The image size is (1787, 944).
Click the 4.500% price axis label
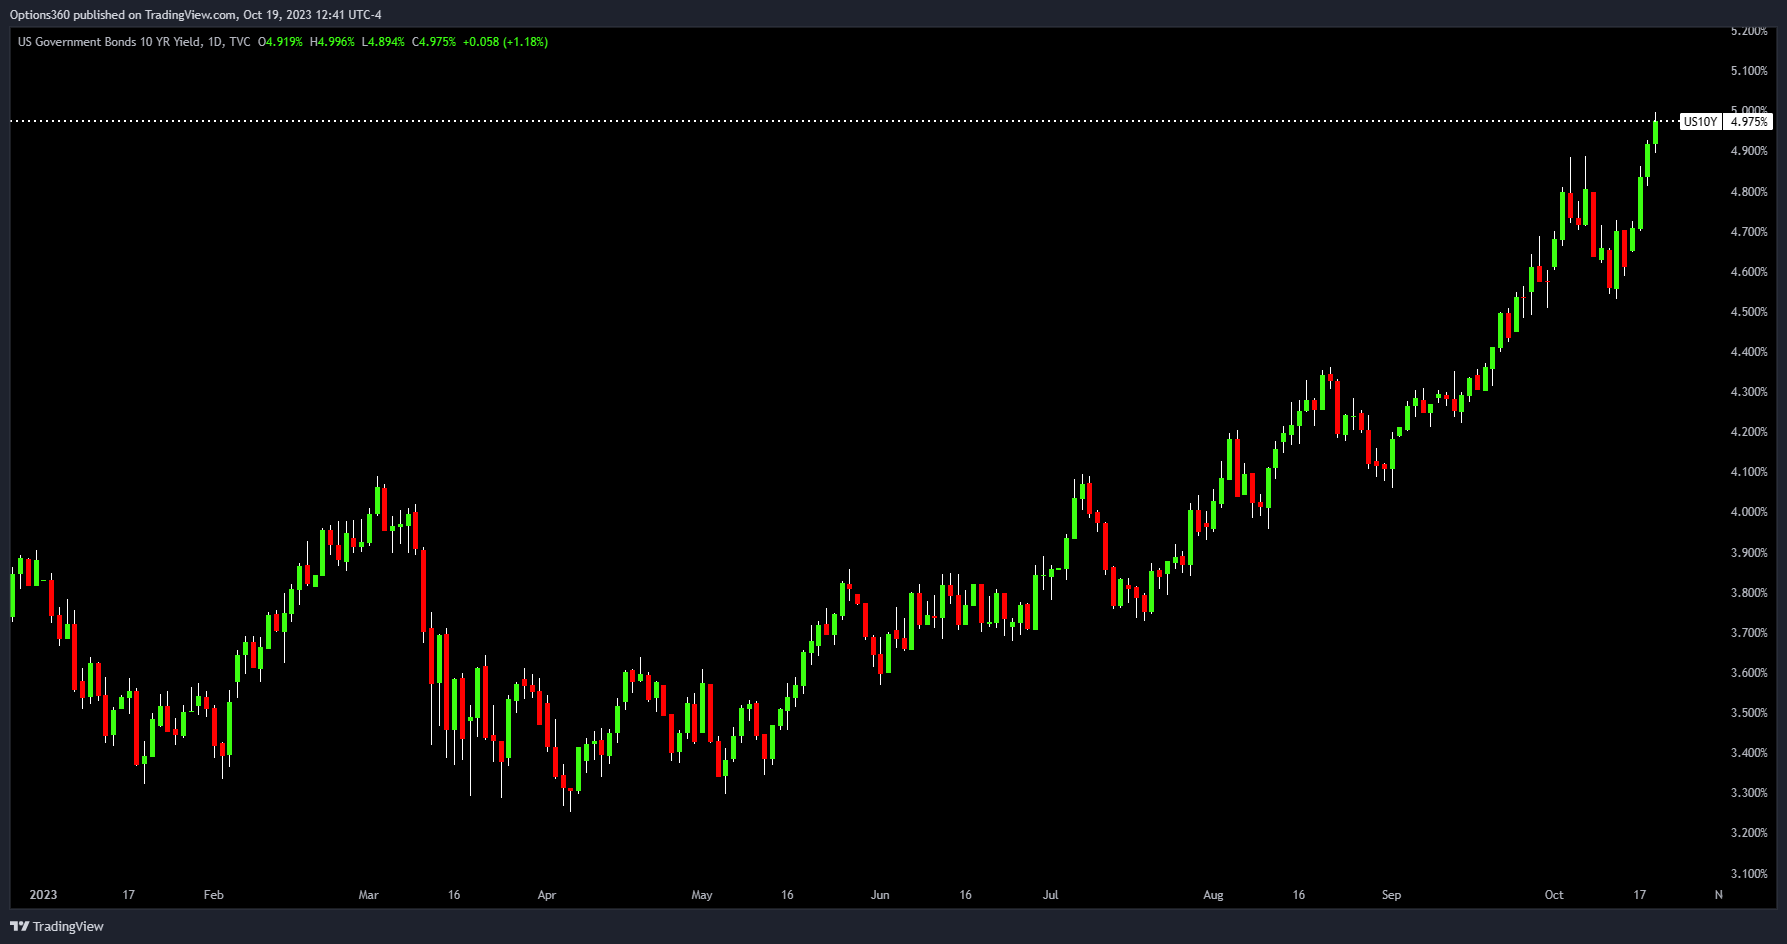[1749, 312]
